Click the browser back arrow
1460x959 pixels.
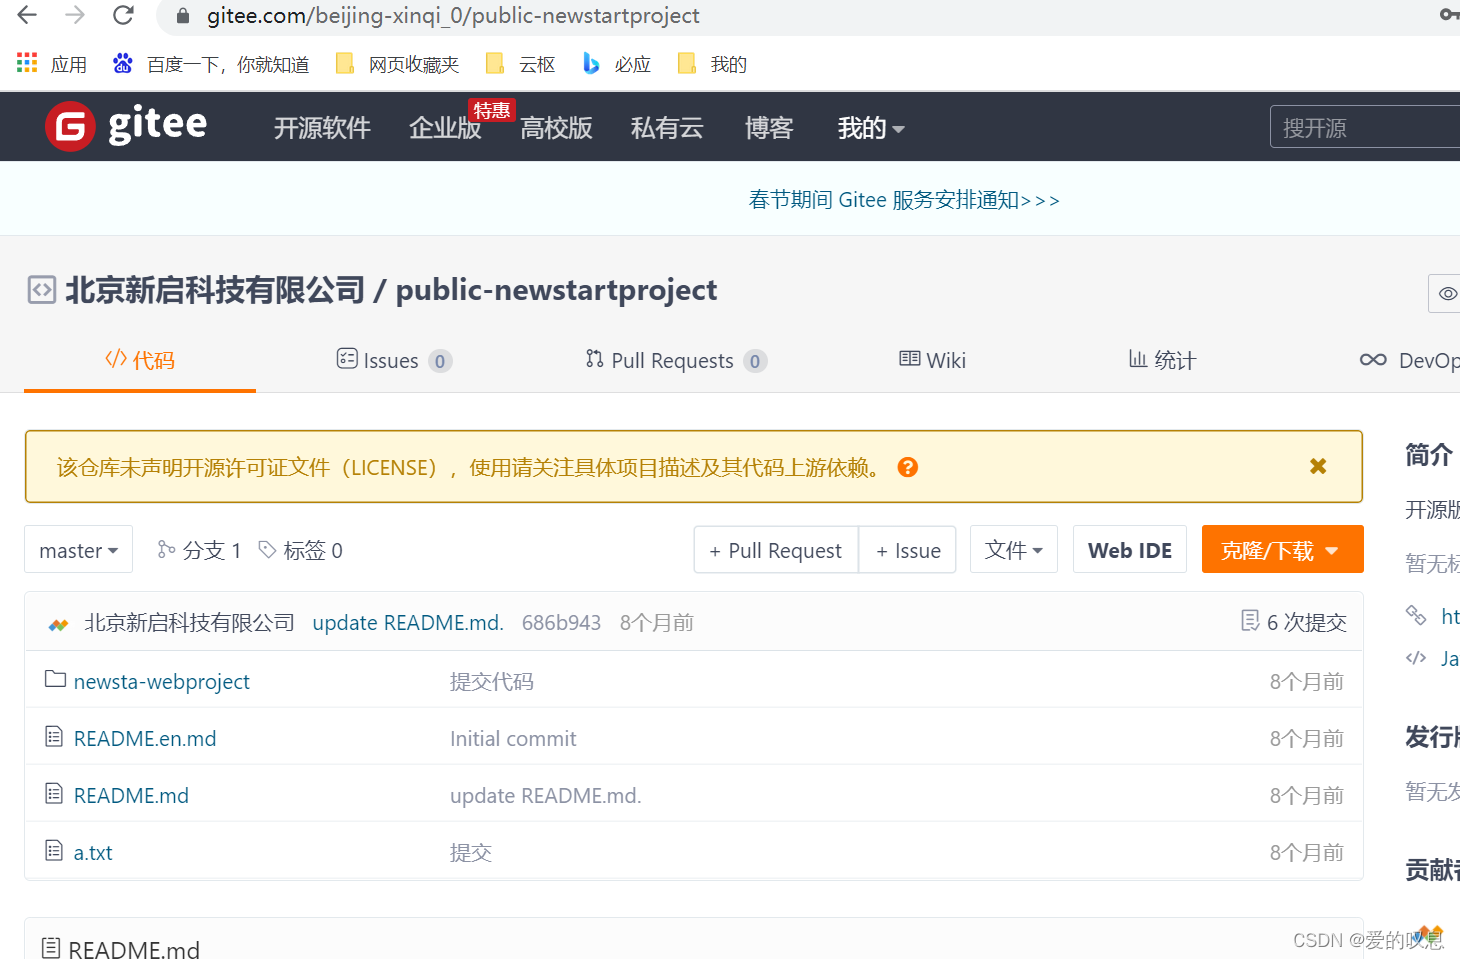(x=27, y=15)
